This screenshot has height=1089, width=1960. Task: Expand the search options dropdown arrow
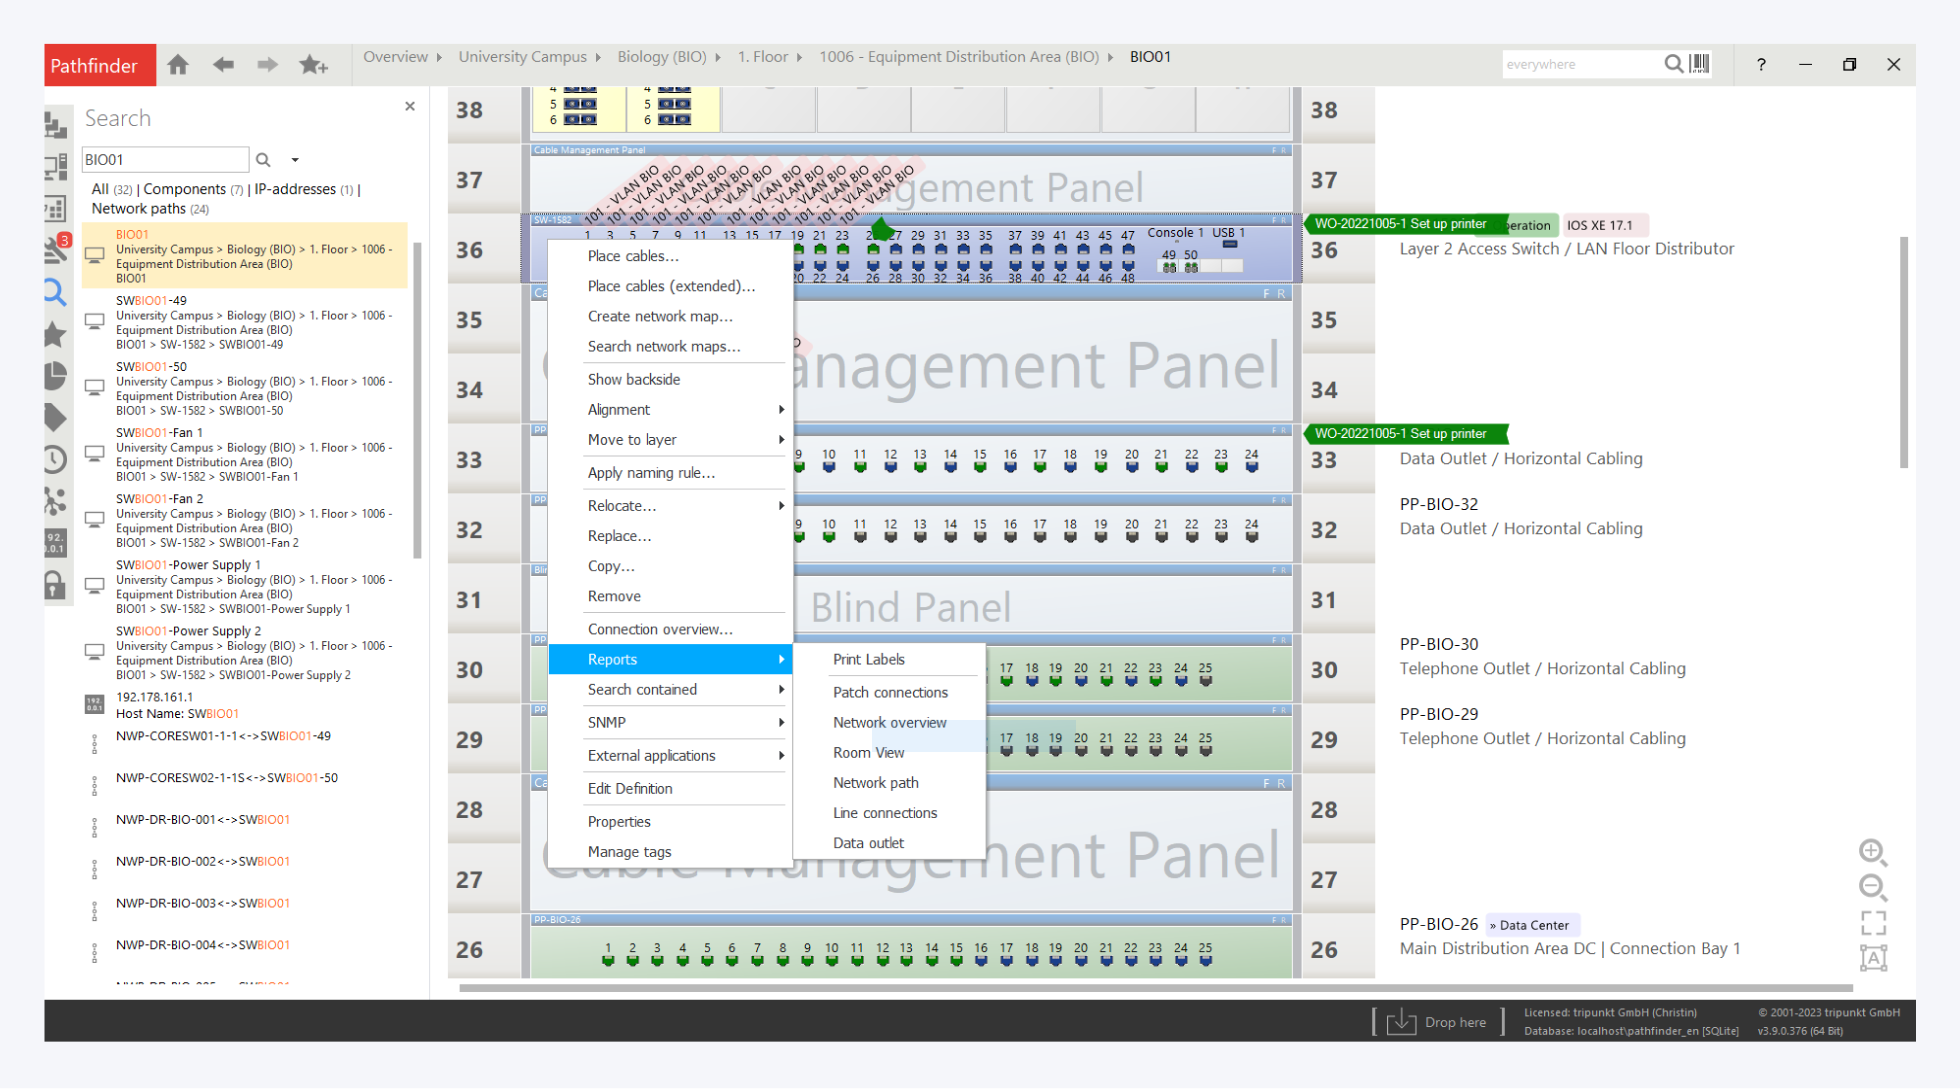[295, 160]
